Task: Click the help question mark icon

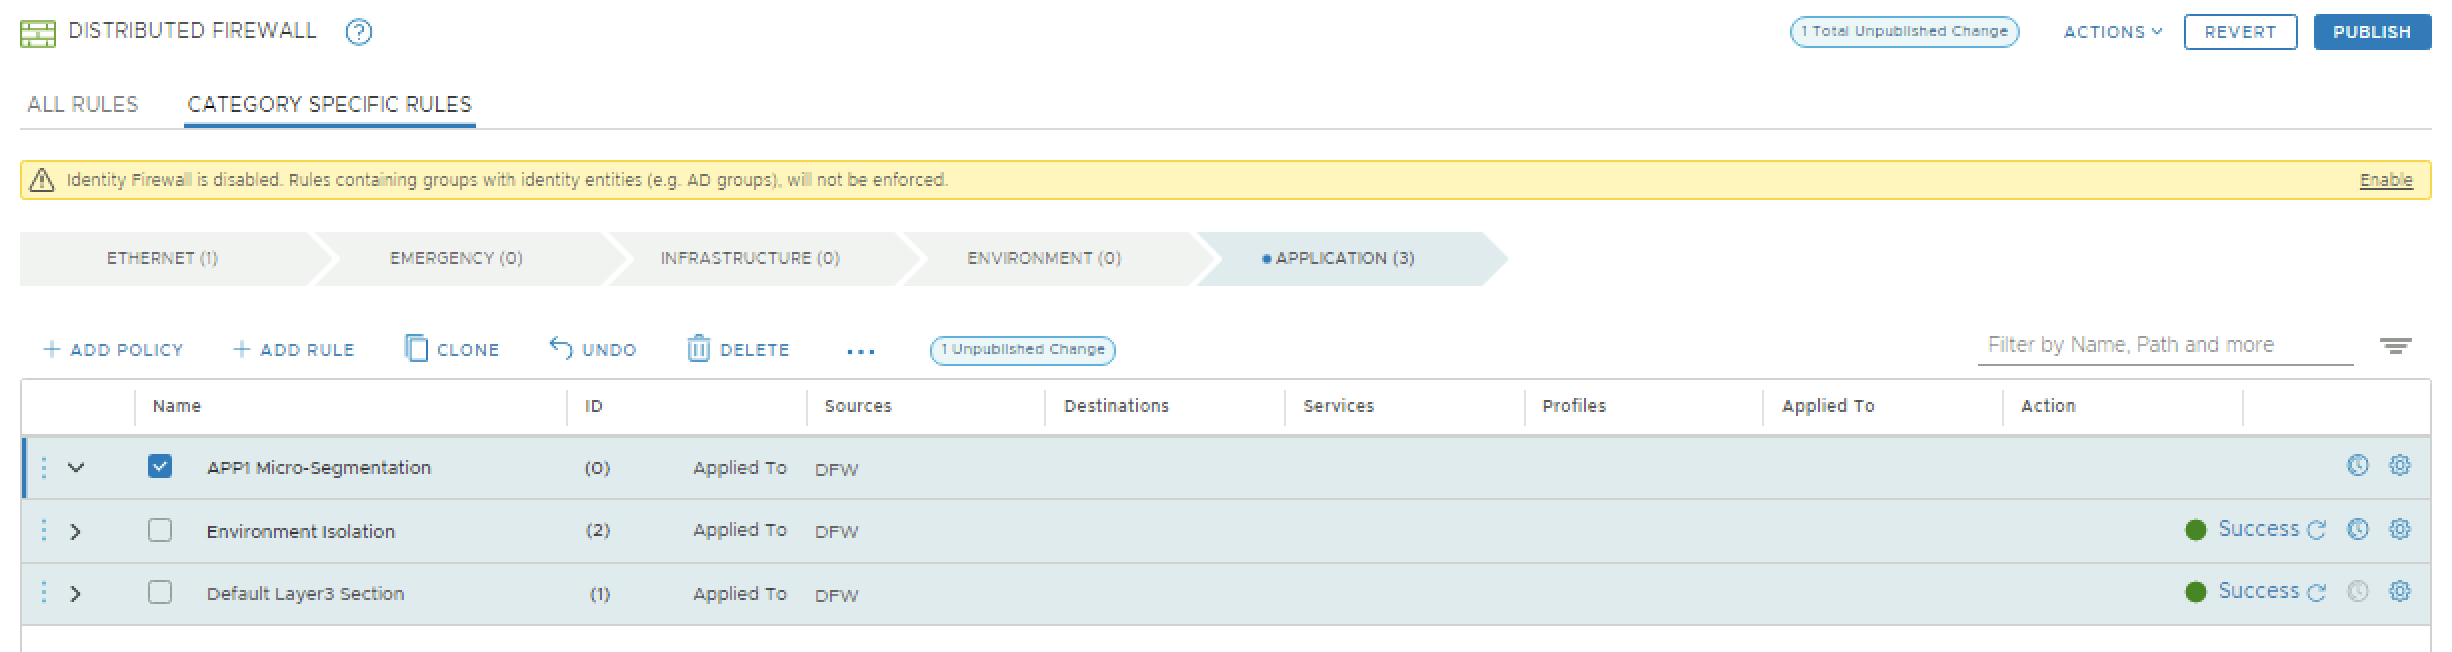Action: 358,32
